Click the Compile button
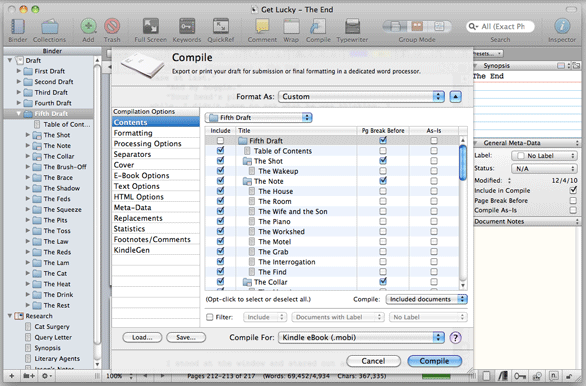The image size is (586, 386). pos(434,361)
